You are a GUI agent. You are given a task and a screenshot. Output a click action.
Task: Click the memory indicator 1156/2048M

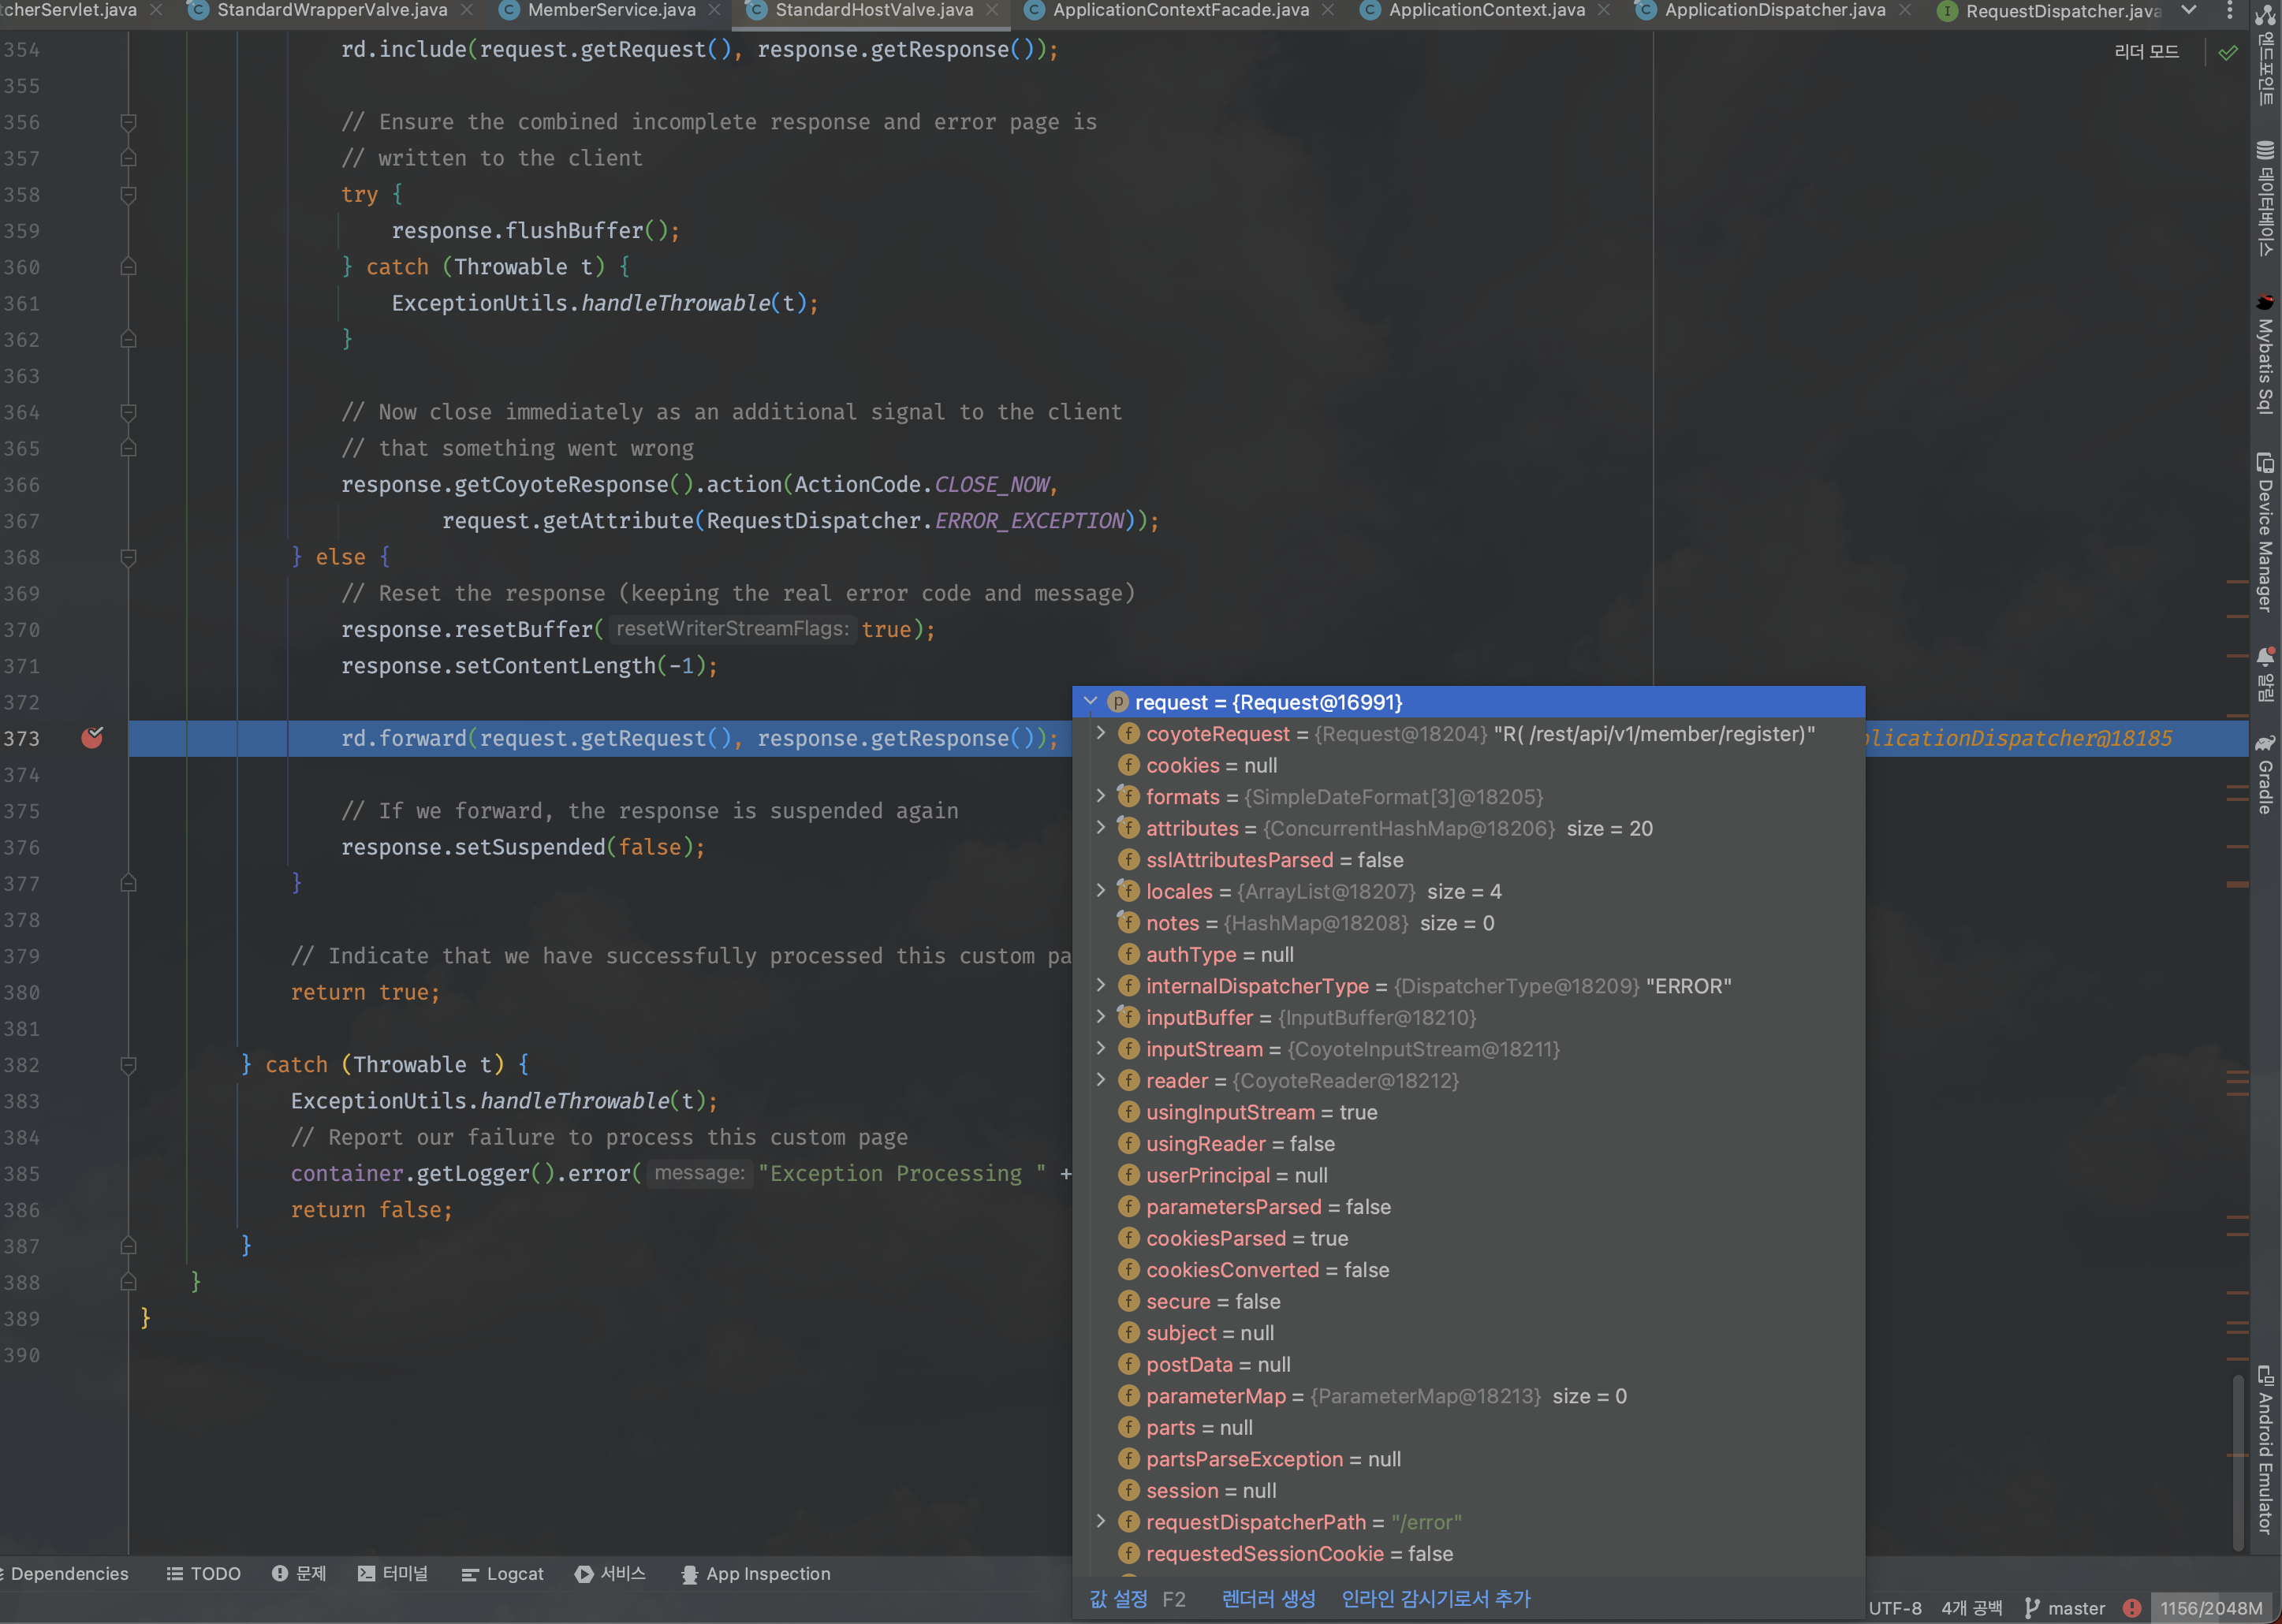2211,1608
